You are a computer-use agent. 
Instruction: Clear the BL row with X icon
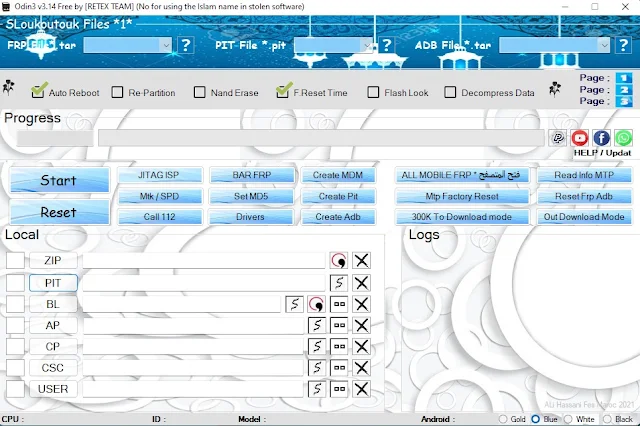(x=361, y=304)
